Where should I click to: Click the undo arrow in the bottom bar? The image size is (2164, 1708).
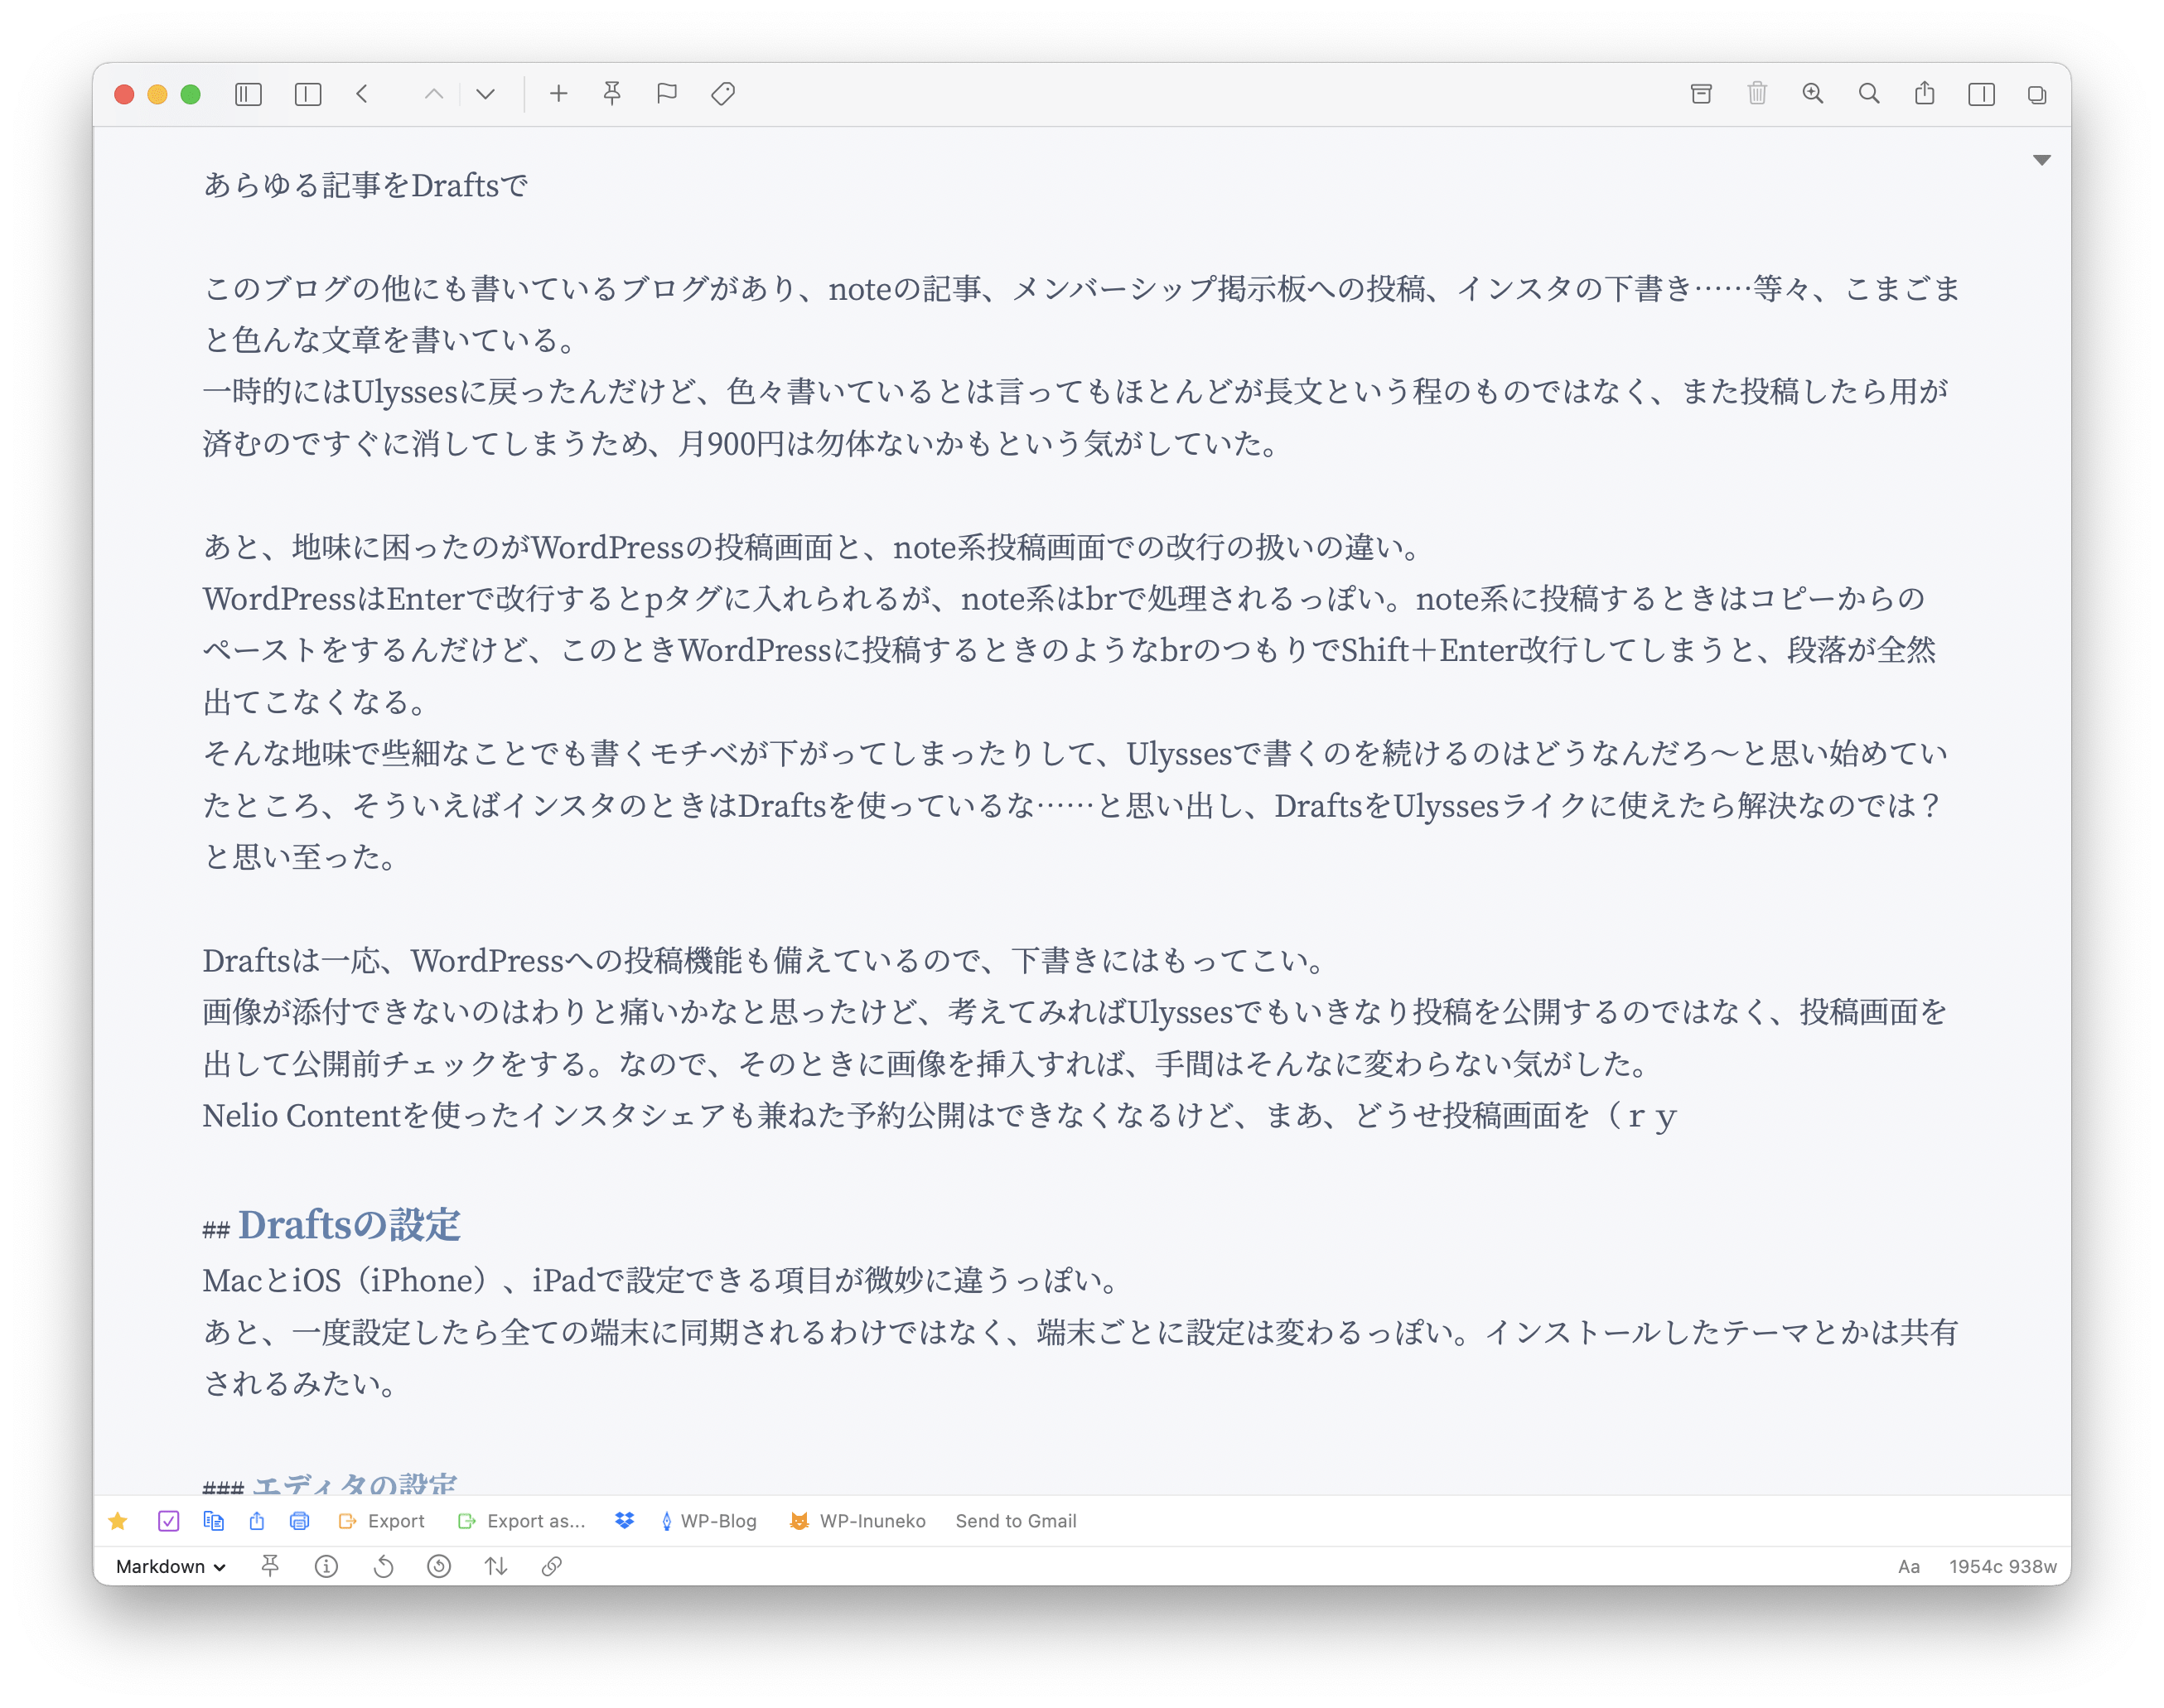tap(383, 1566)
